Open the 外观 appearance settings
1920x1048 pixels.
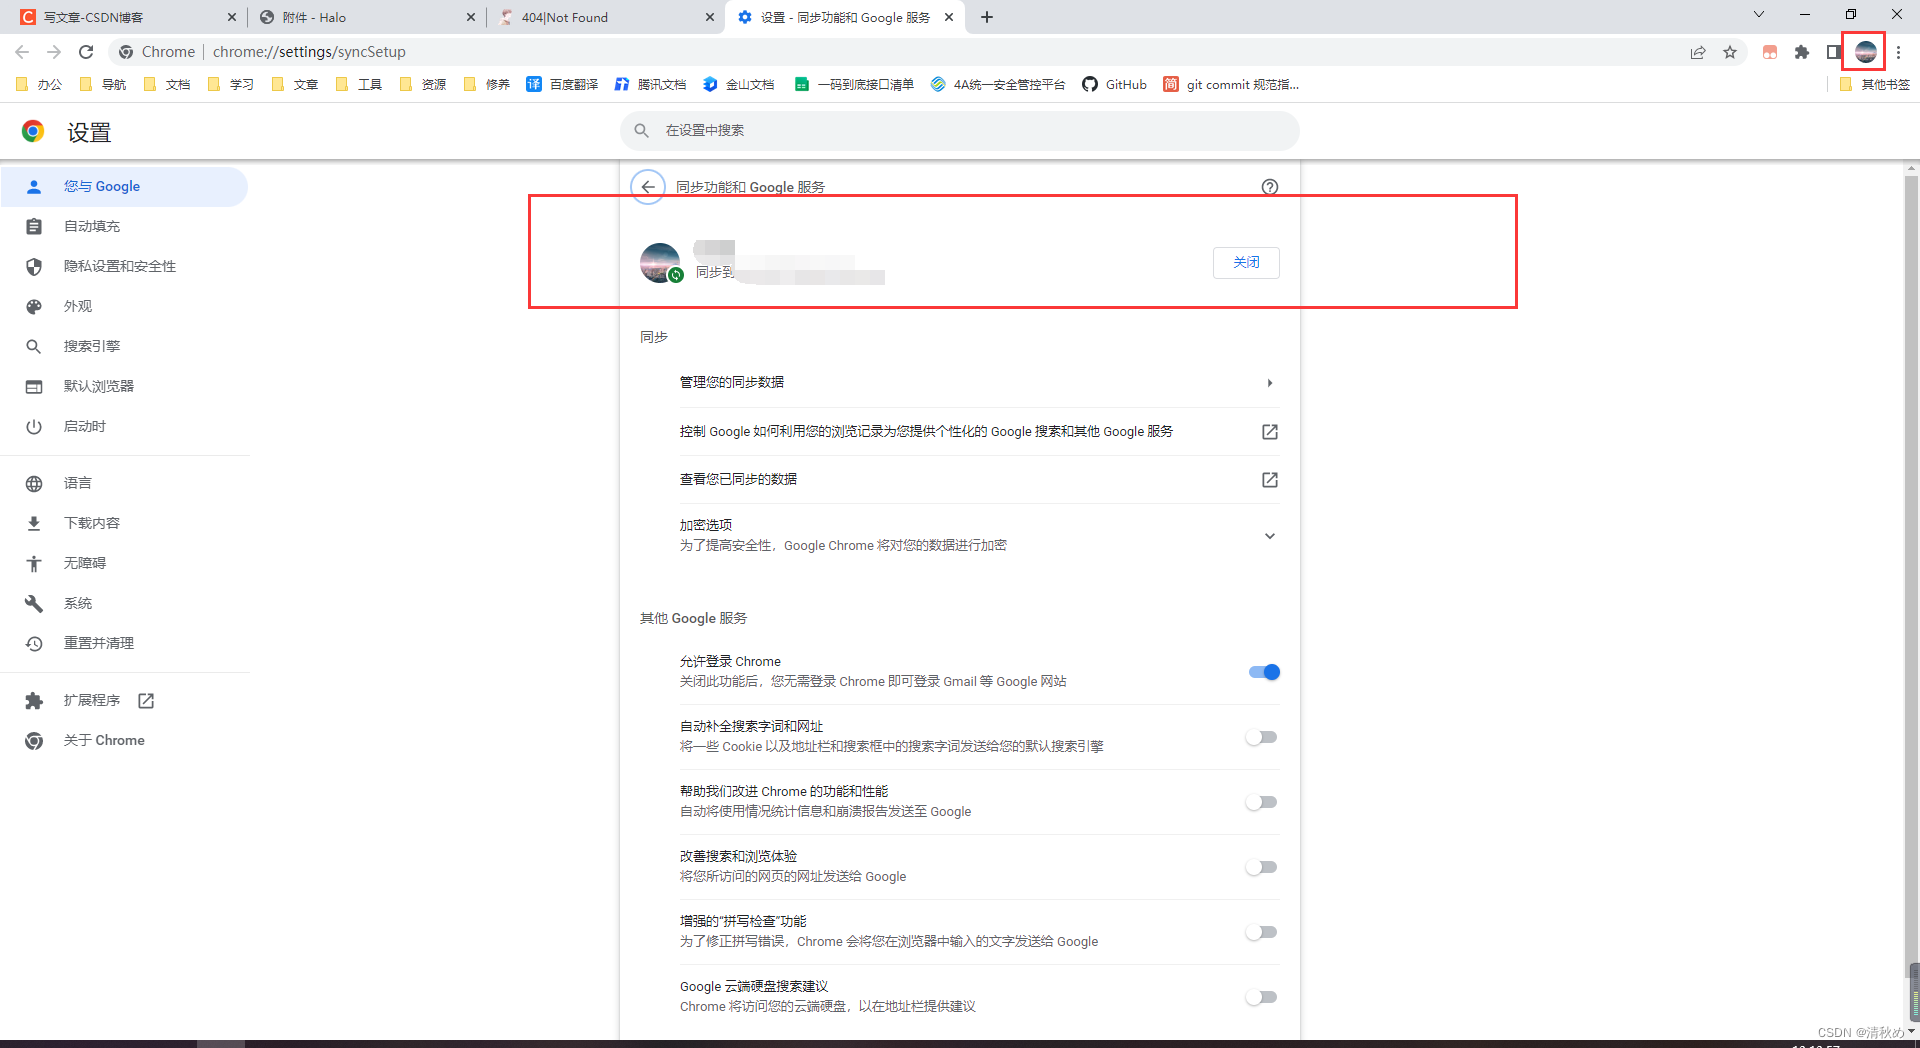point(77,306)
